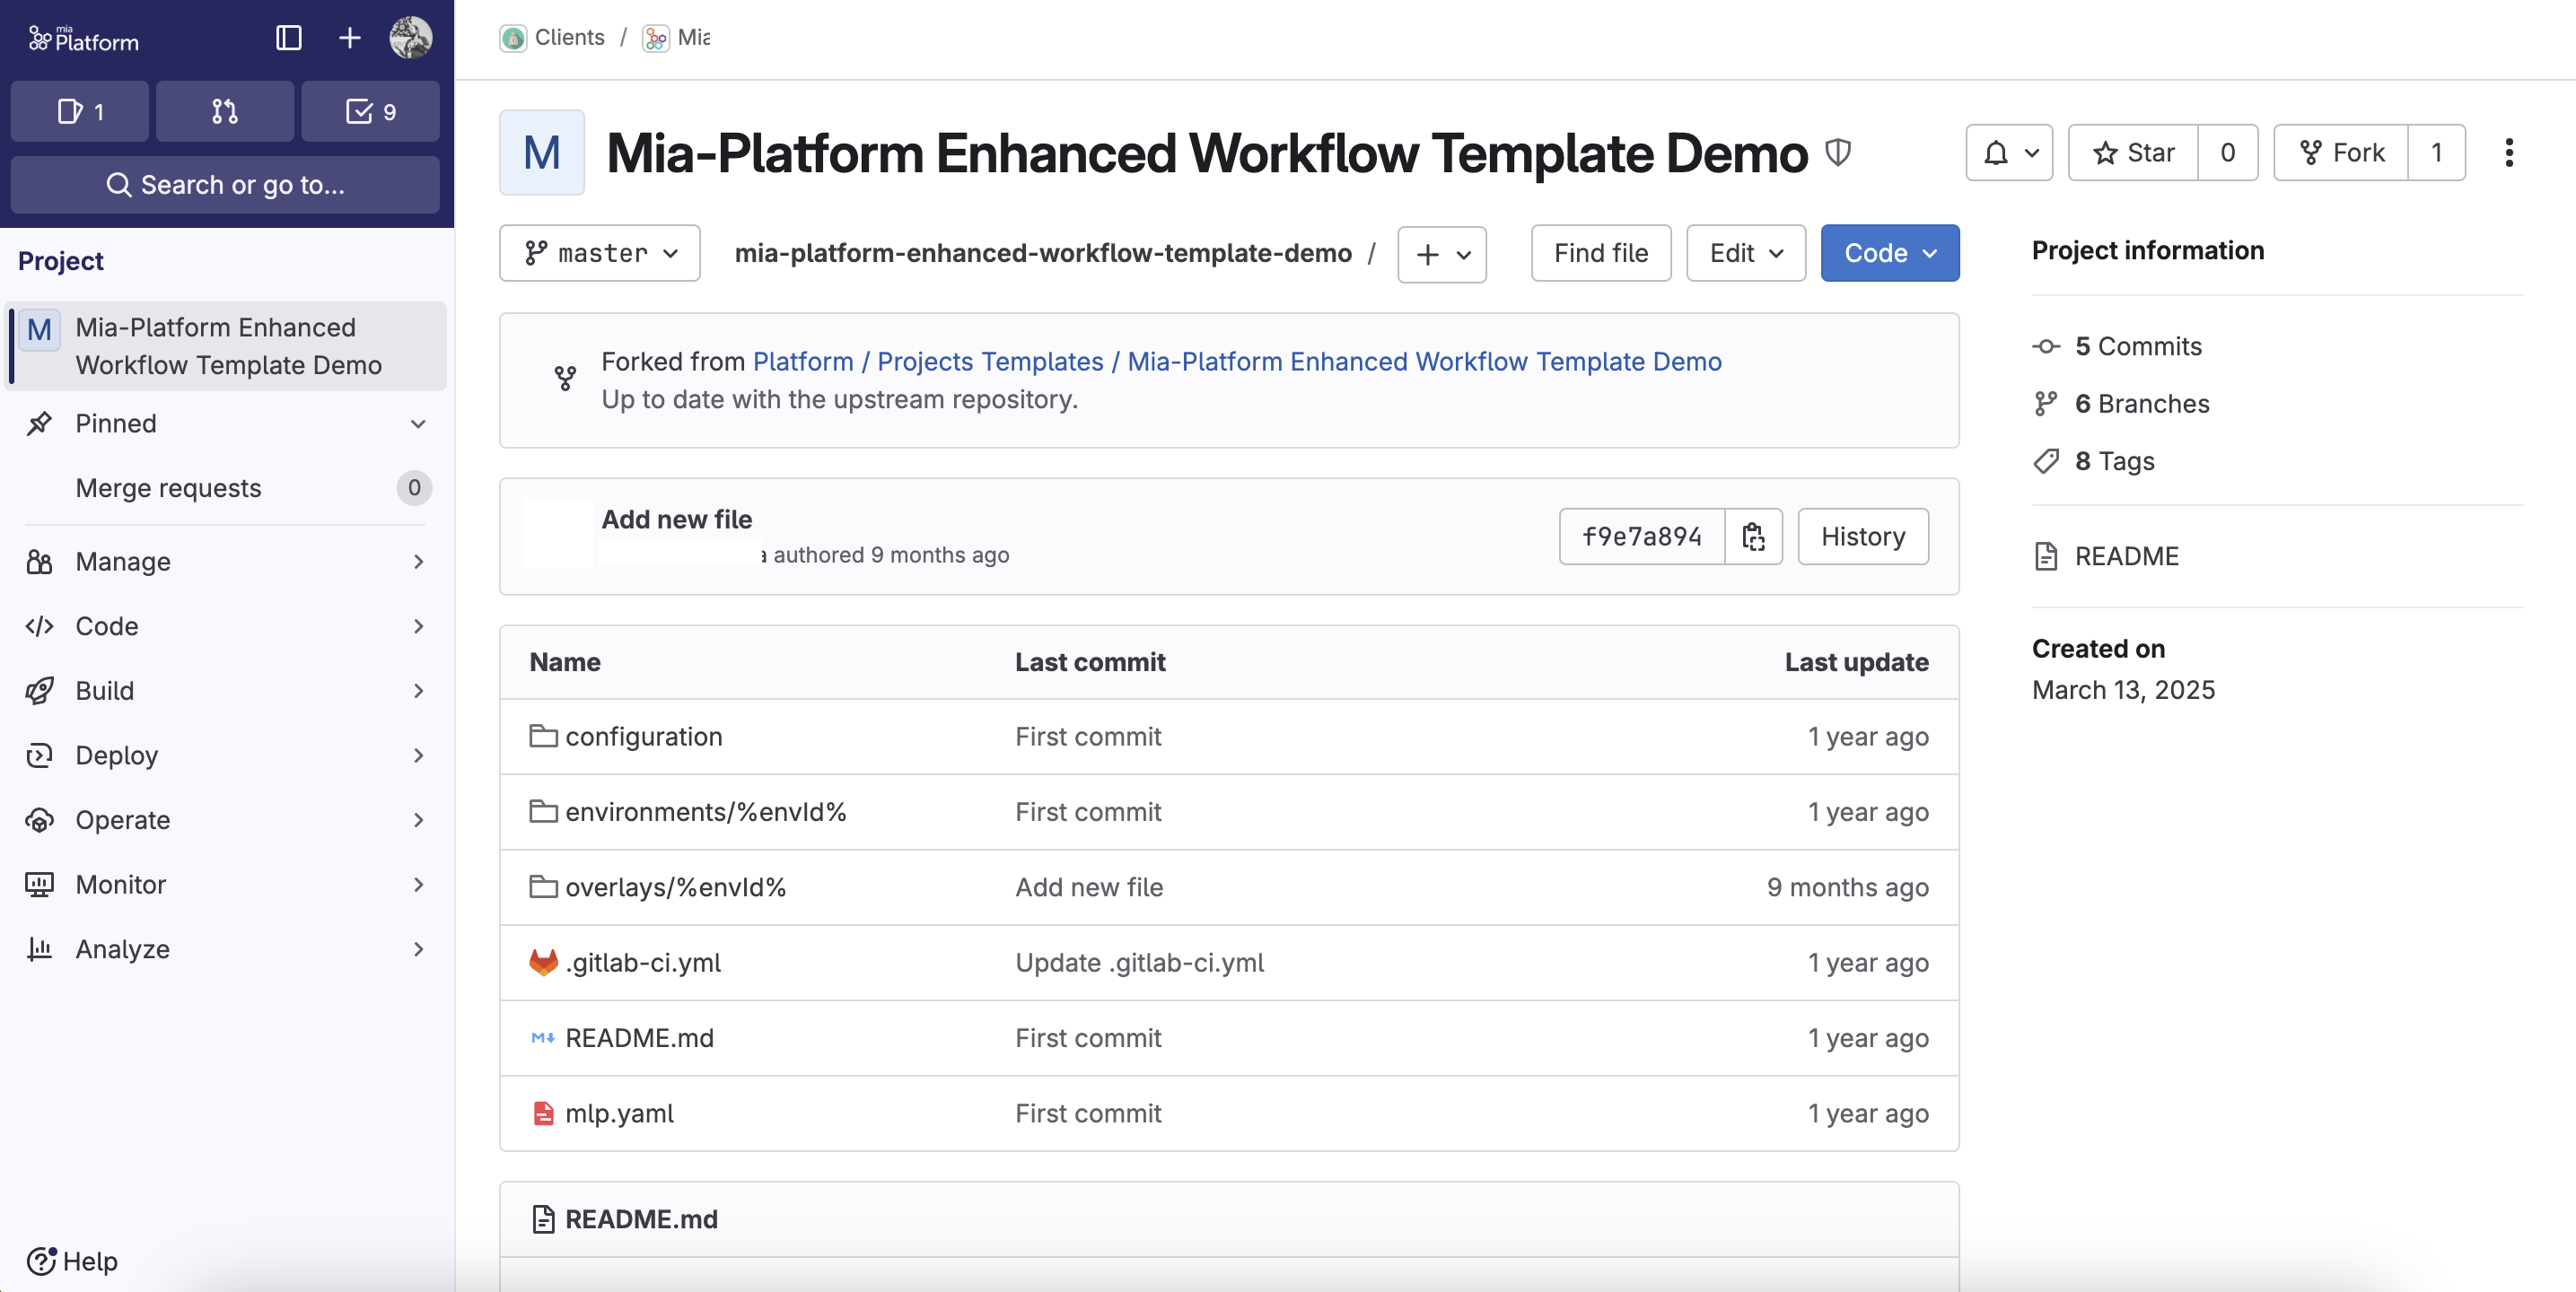Open the master branch selector

(x=600, y=253)
